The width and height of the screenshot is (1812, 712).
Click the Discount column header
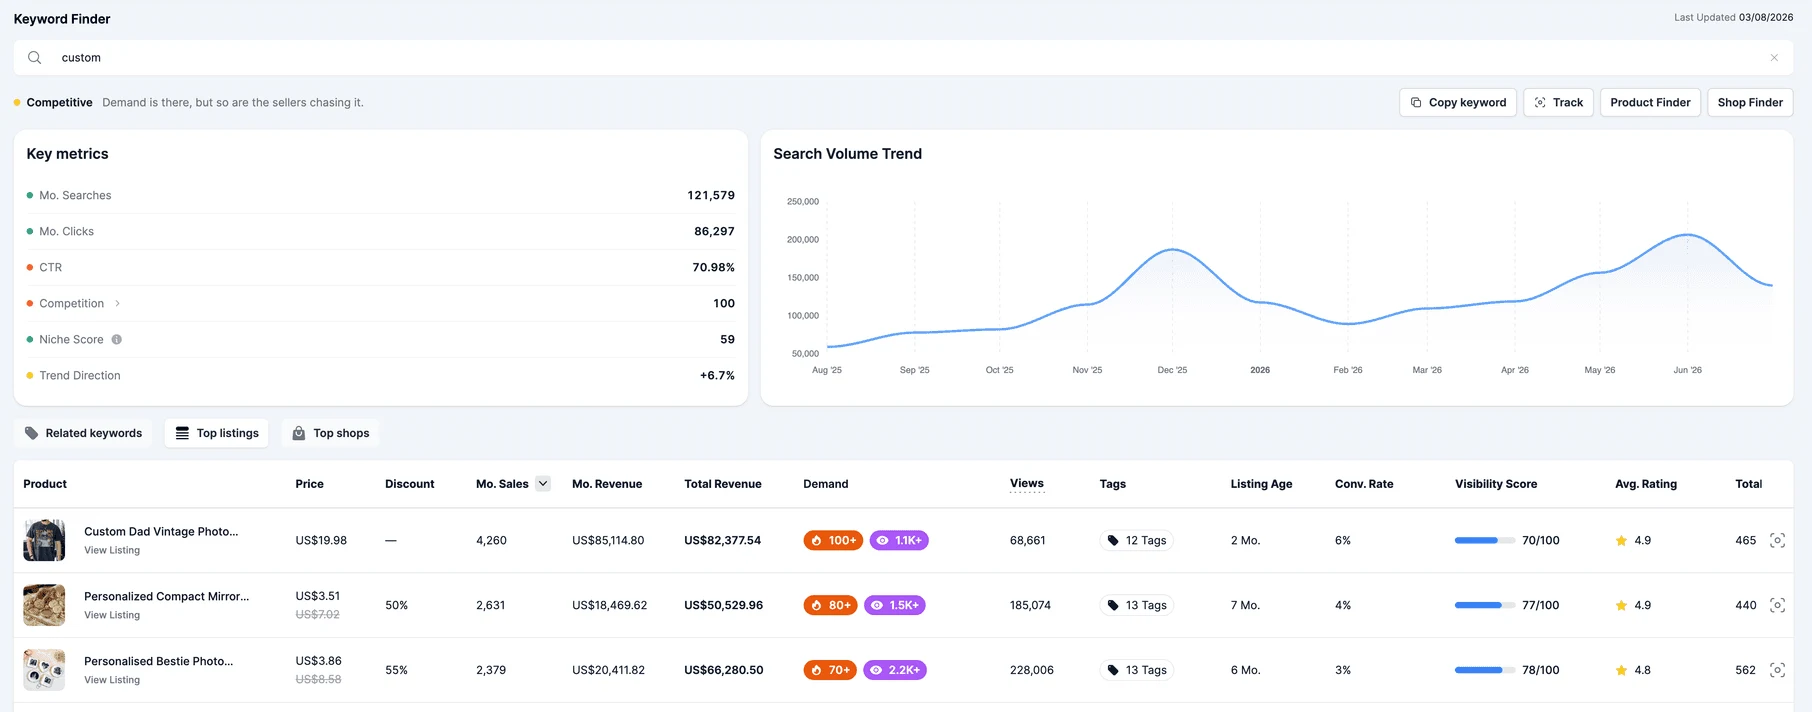tap(409, 484)
